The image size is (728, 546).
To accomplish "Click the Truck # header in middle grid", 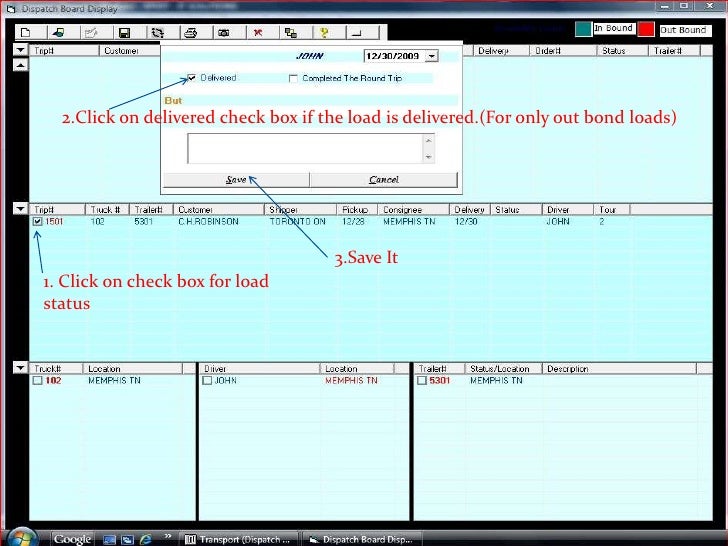I will (x=105, y=210).
